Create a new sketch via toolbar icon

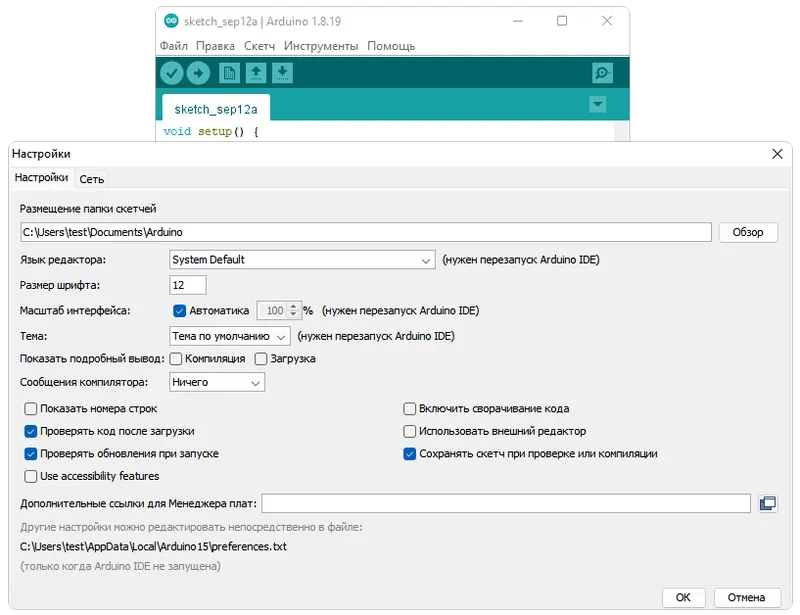tap(232, 71)
